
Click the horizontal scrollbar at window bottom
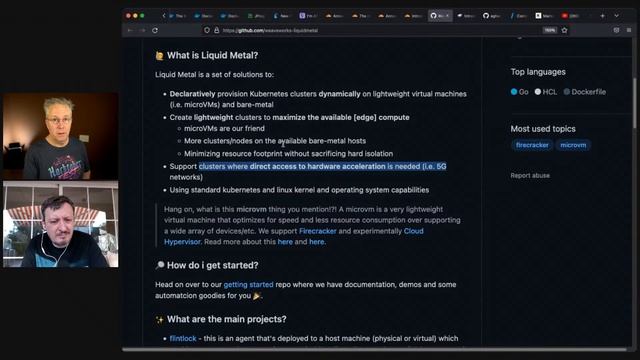click(375, 349)
